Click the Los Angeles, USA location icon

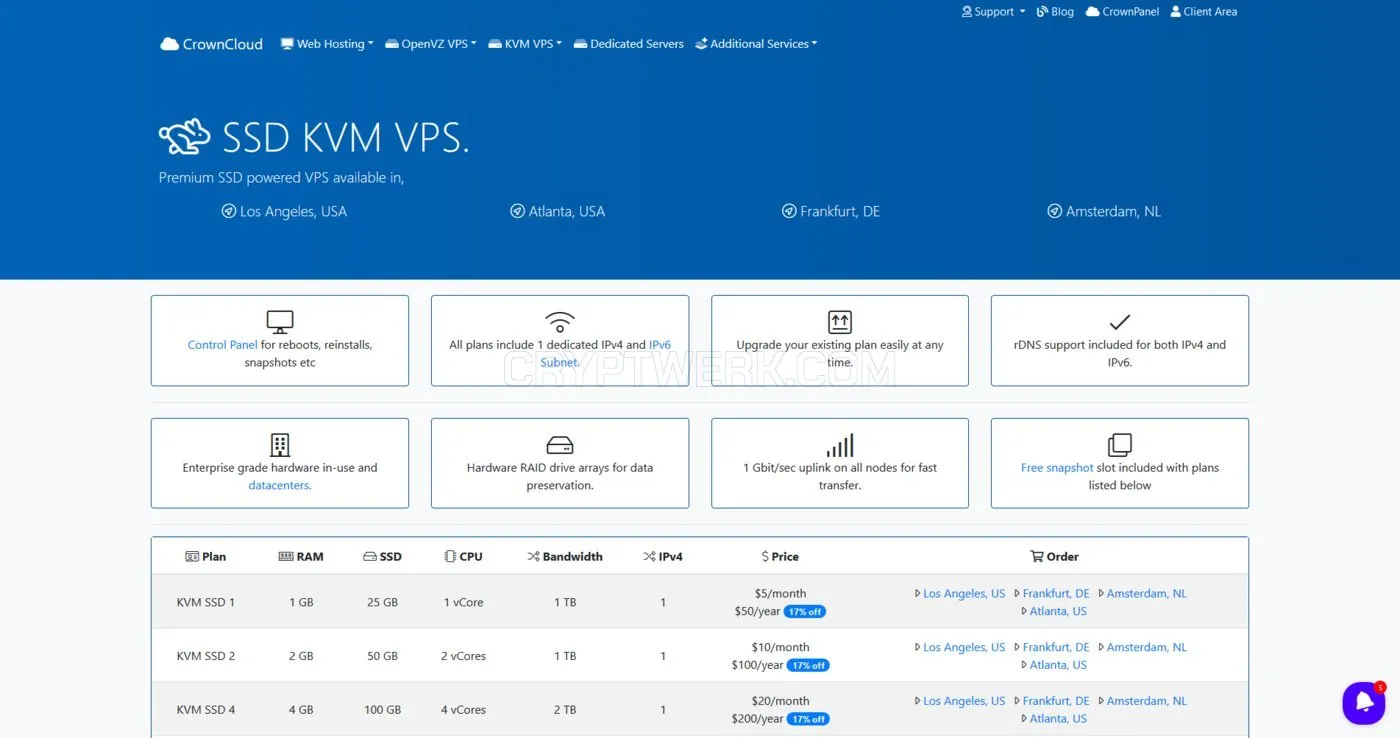(x=228, y=211)
